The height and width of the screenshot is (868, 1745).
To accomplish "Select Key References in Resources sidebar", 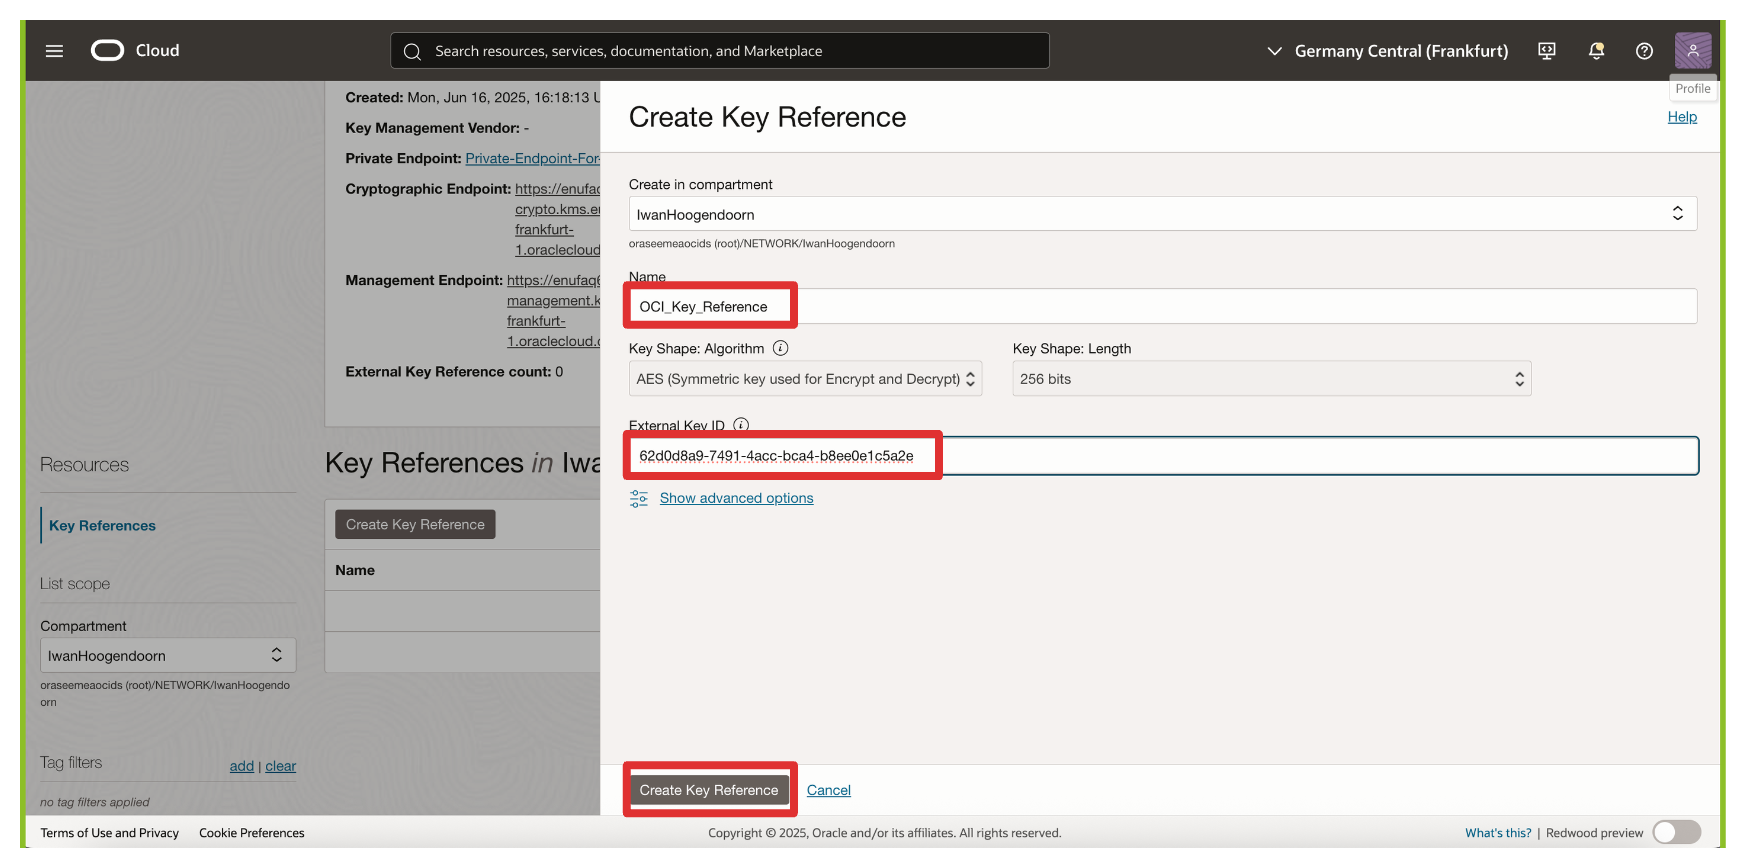I will [102, 526].
